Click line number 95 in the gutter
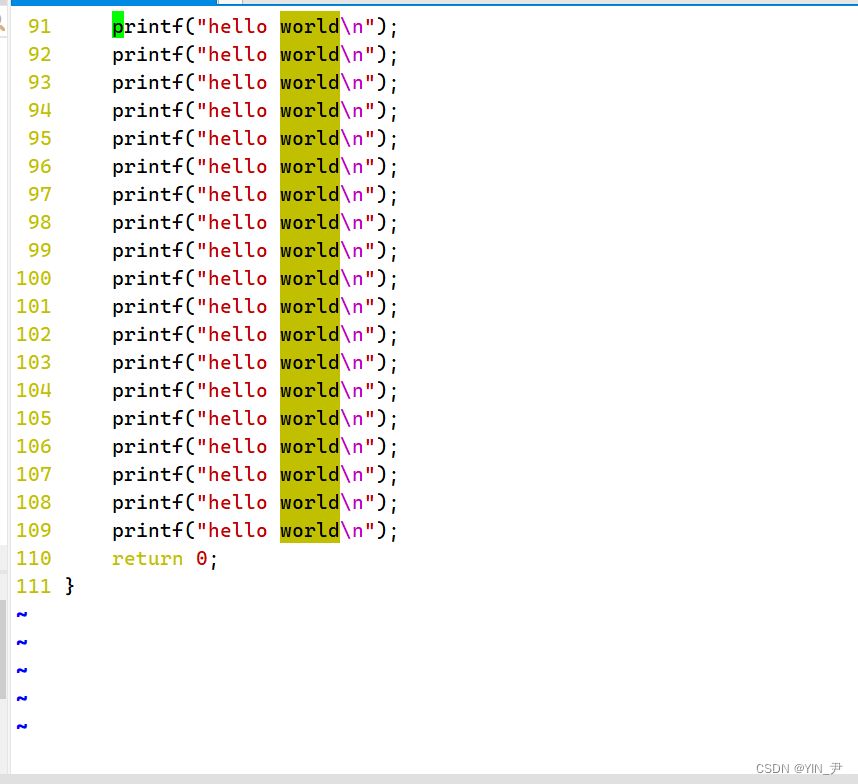 click(39, 138)
